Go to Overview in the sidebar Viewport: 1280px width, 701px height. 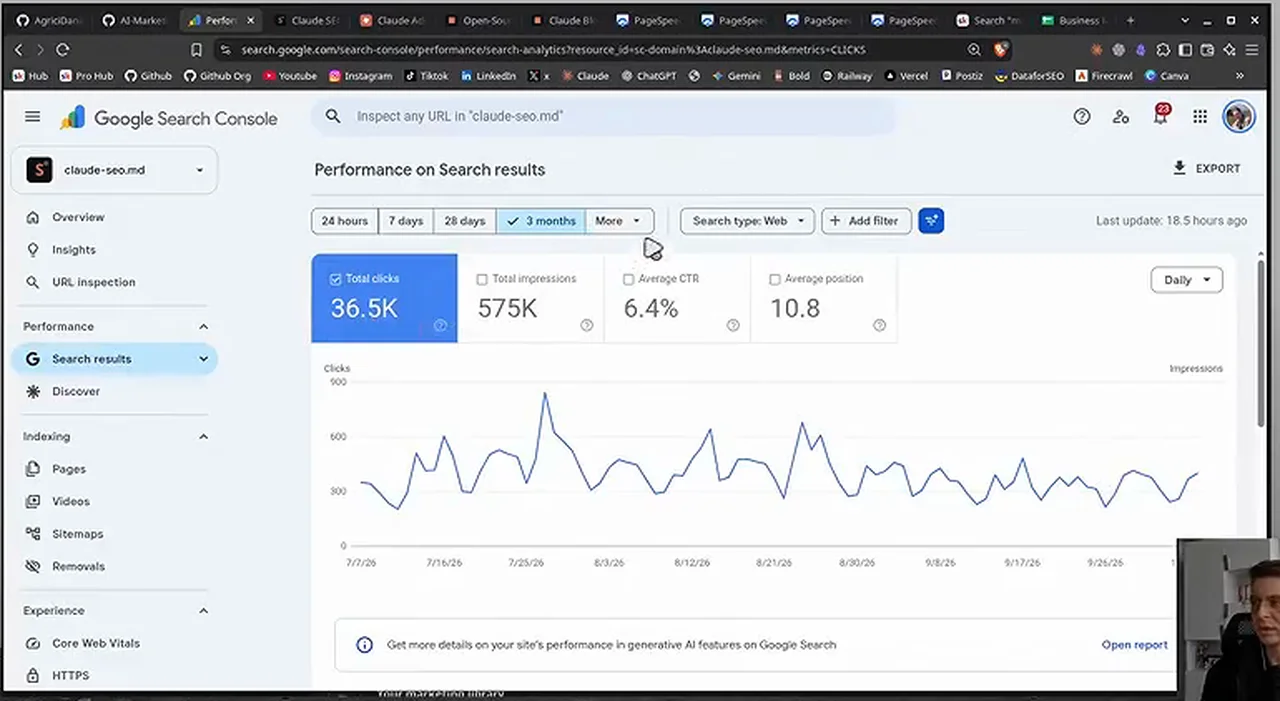78,217
